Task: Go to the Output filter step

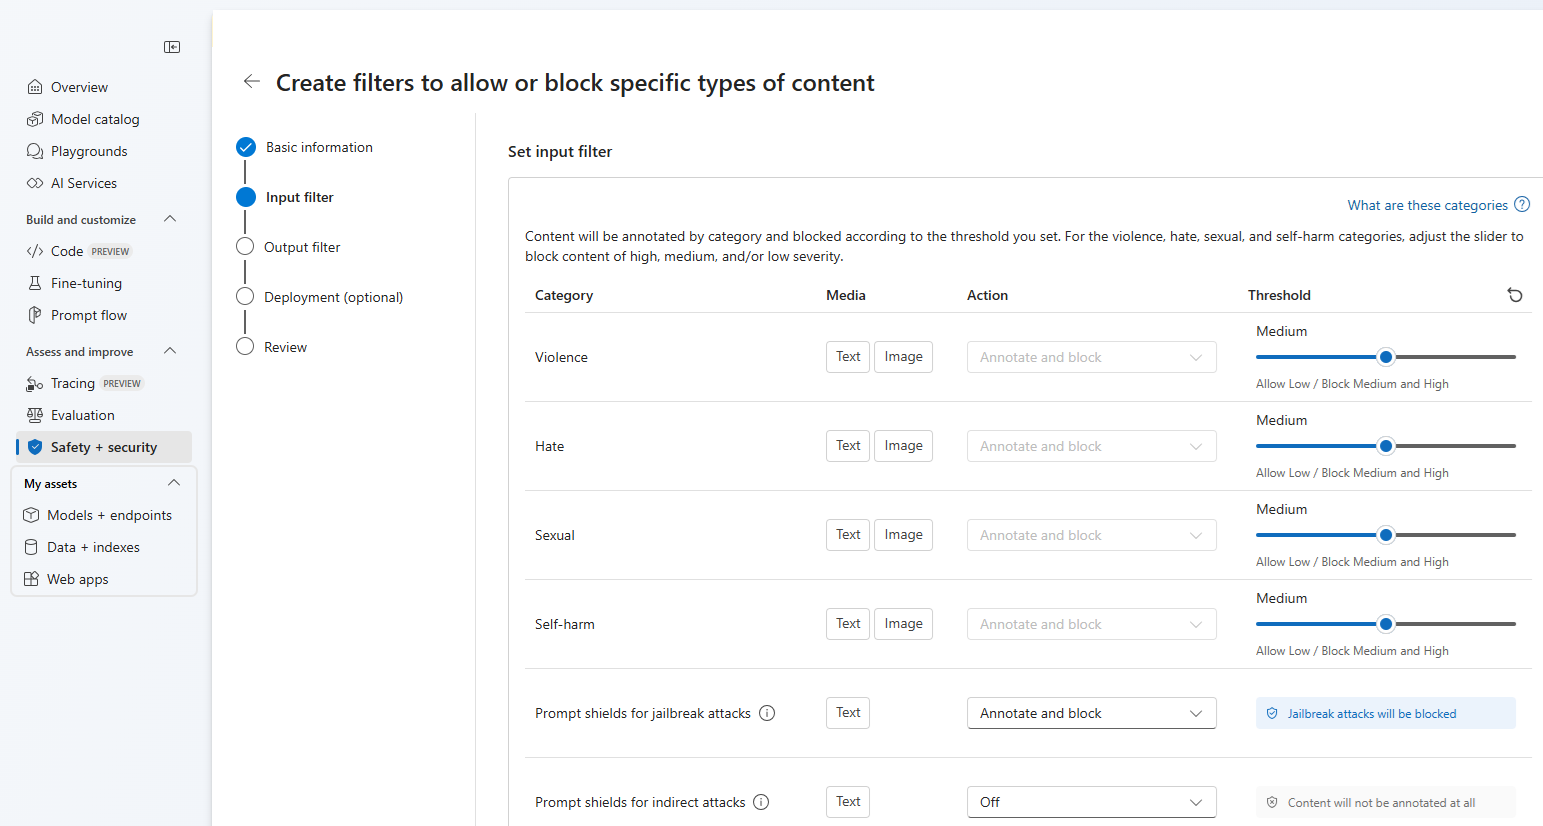Action: [x=301, y=247]
